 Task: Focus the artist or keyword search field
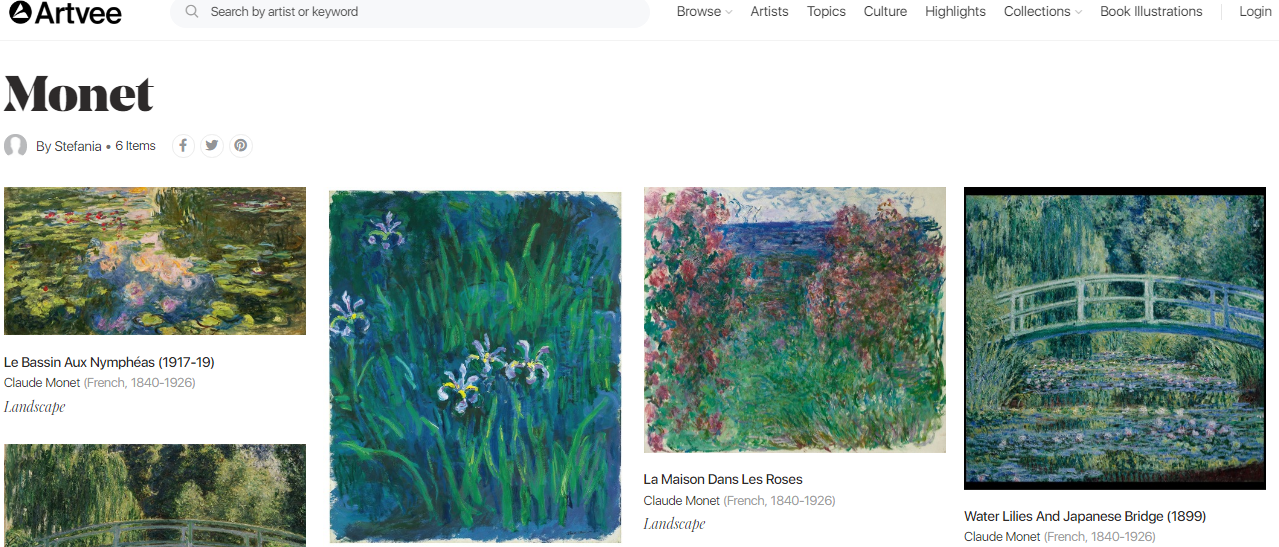pos(410,12)
